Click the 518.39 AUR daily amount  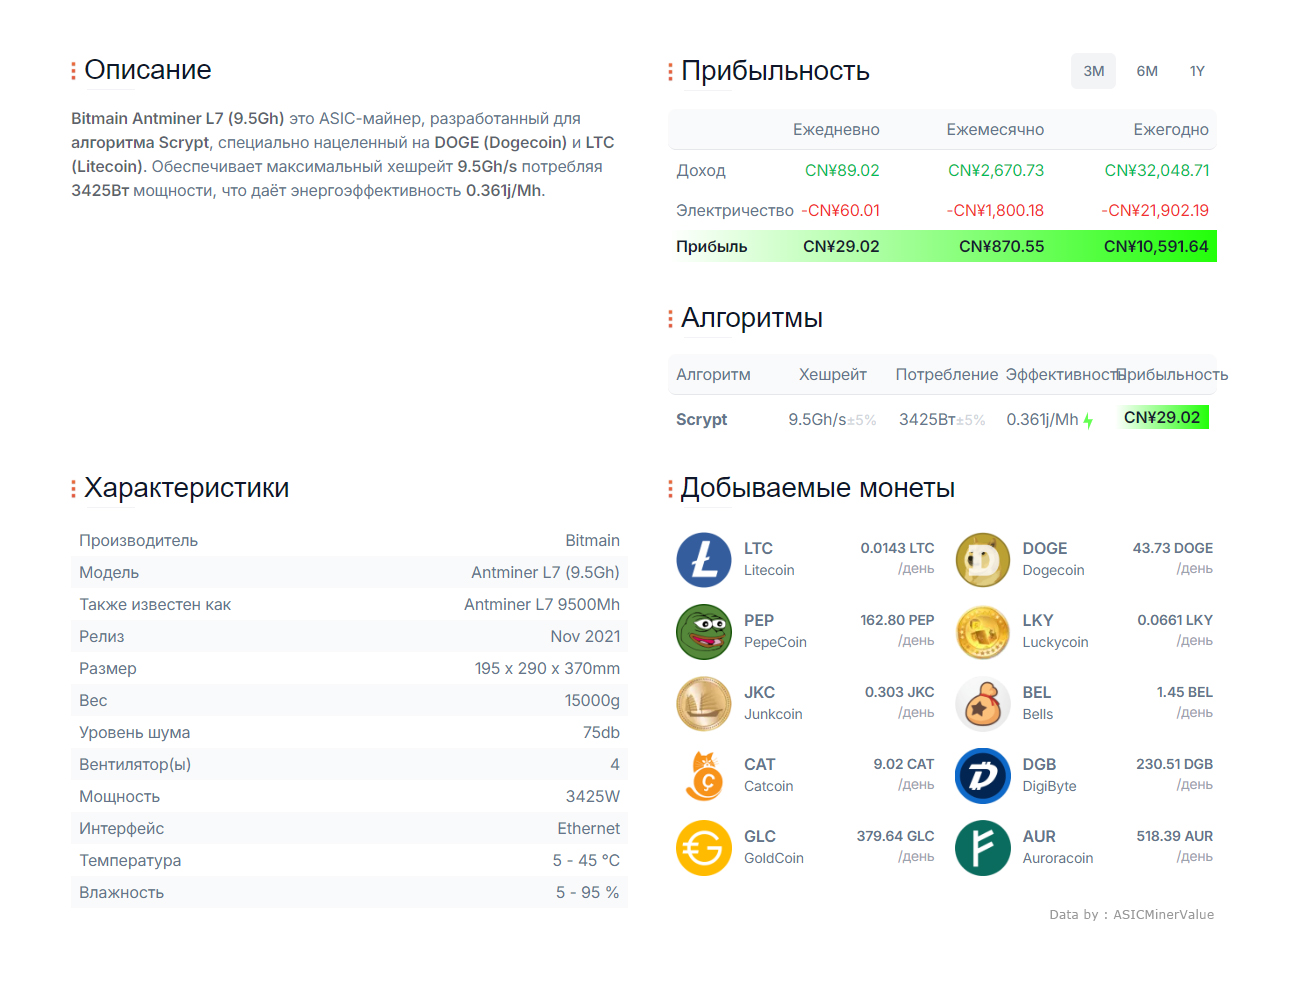(1174, 836)
